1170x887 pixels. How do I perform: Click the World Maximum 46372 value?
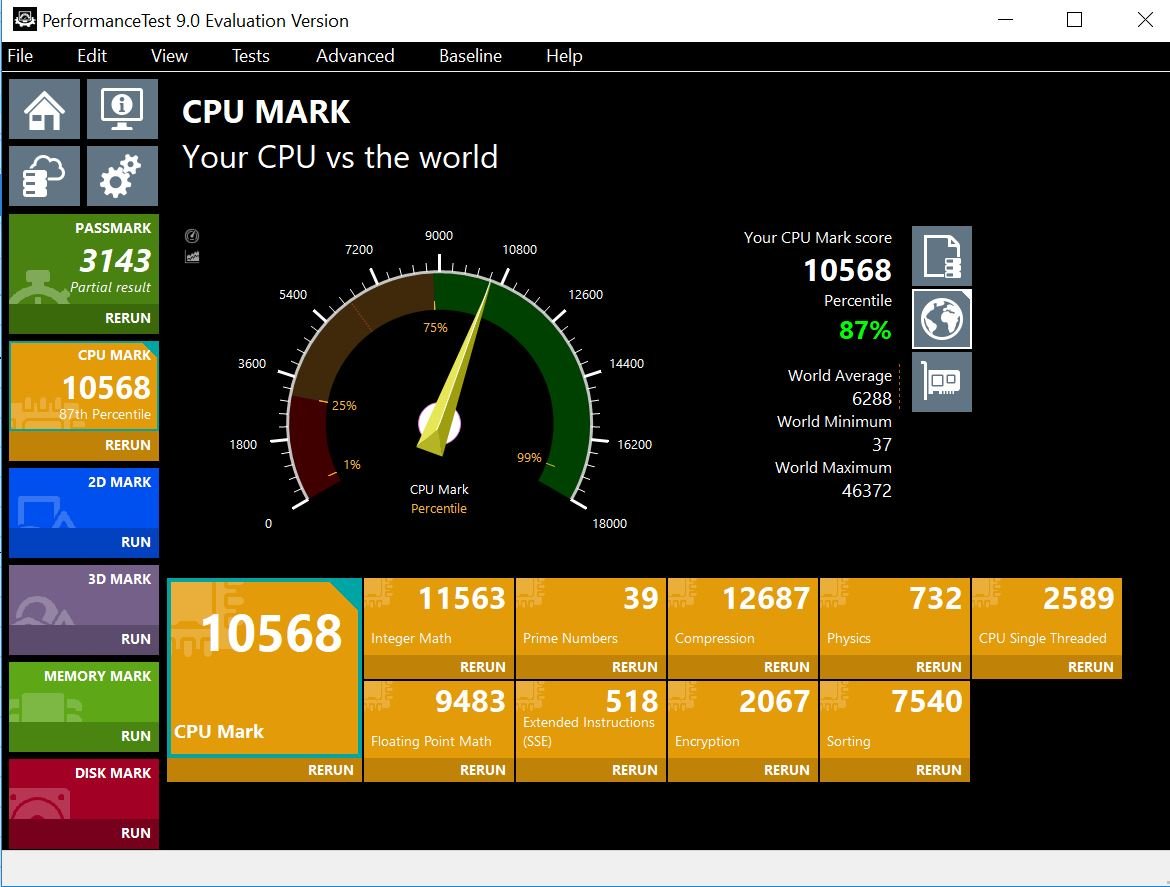pyautogui.click(x=866, y=490)
